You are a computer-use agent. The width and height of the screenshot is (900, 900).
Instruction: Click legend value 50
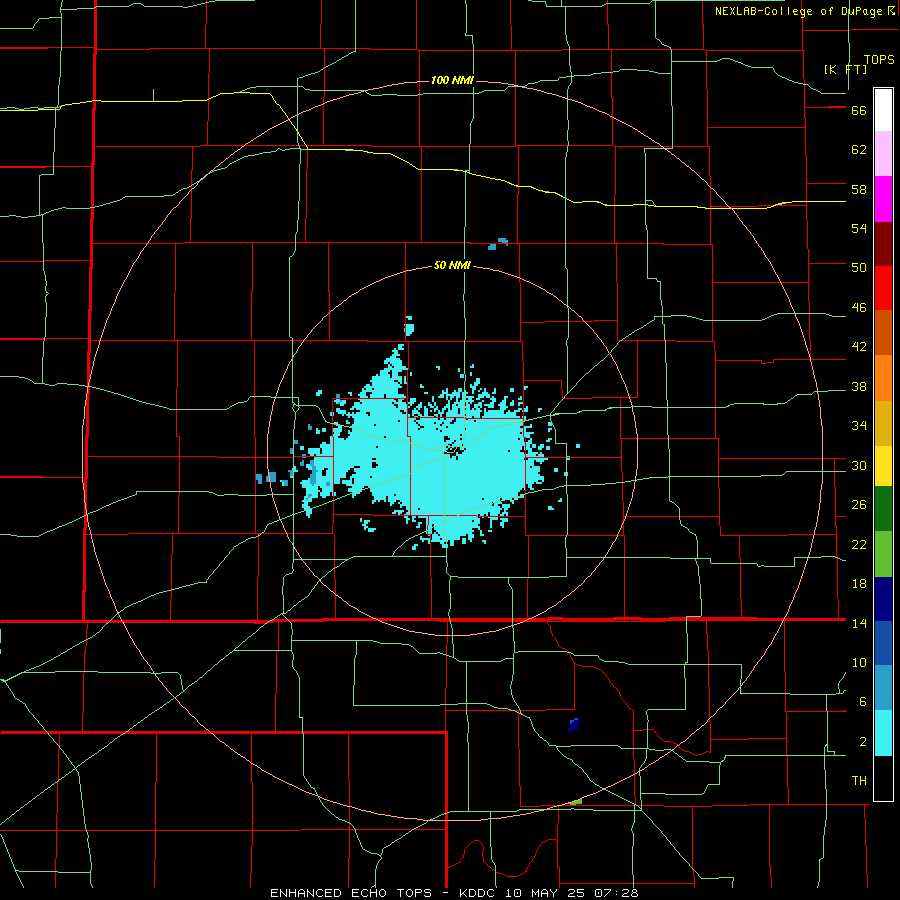click(859, 268)
